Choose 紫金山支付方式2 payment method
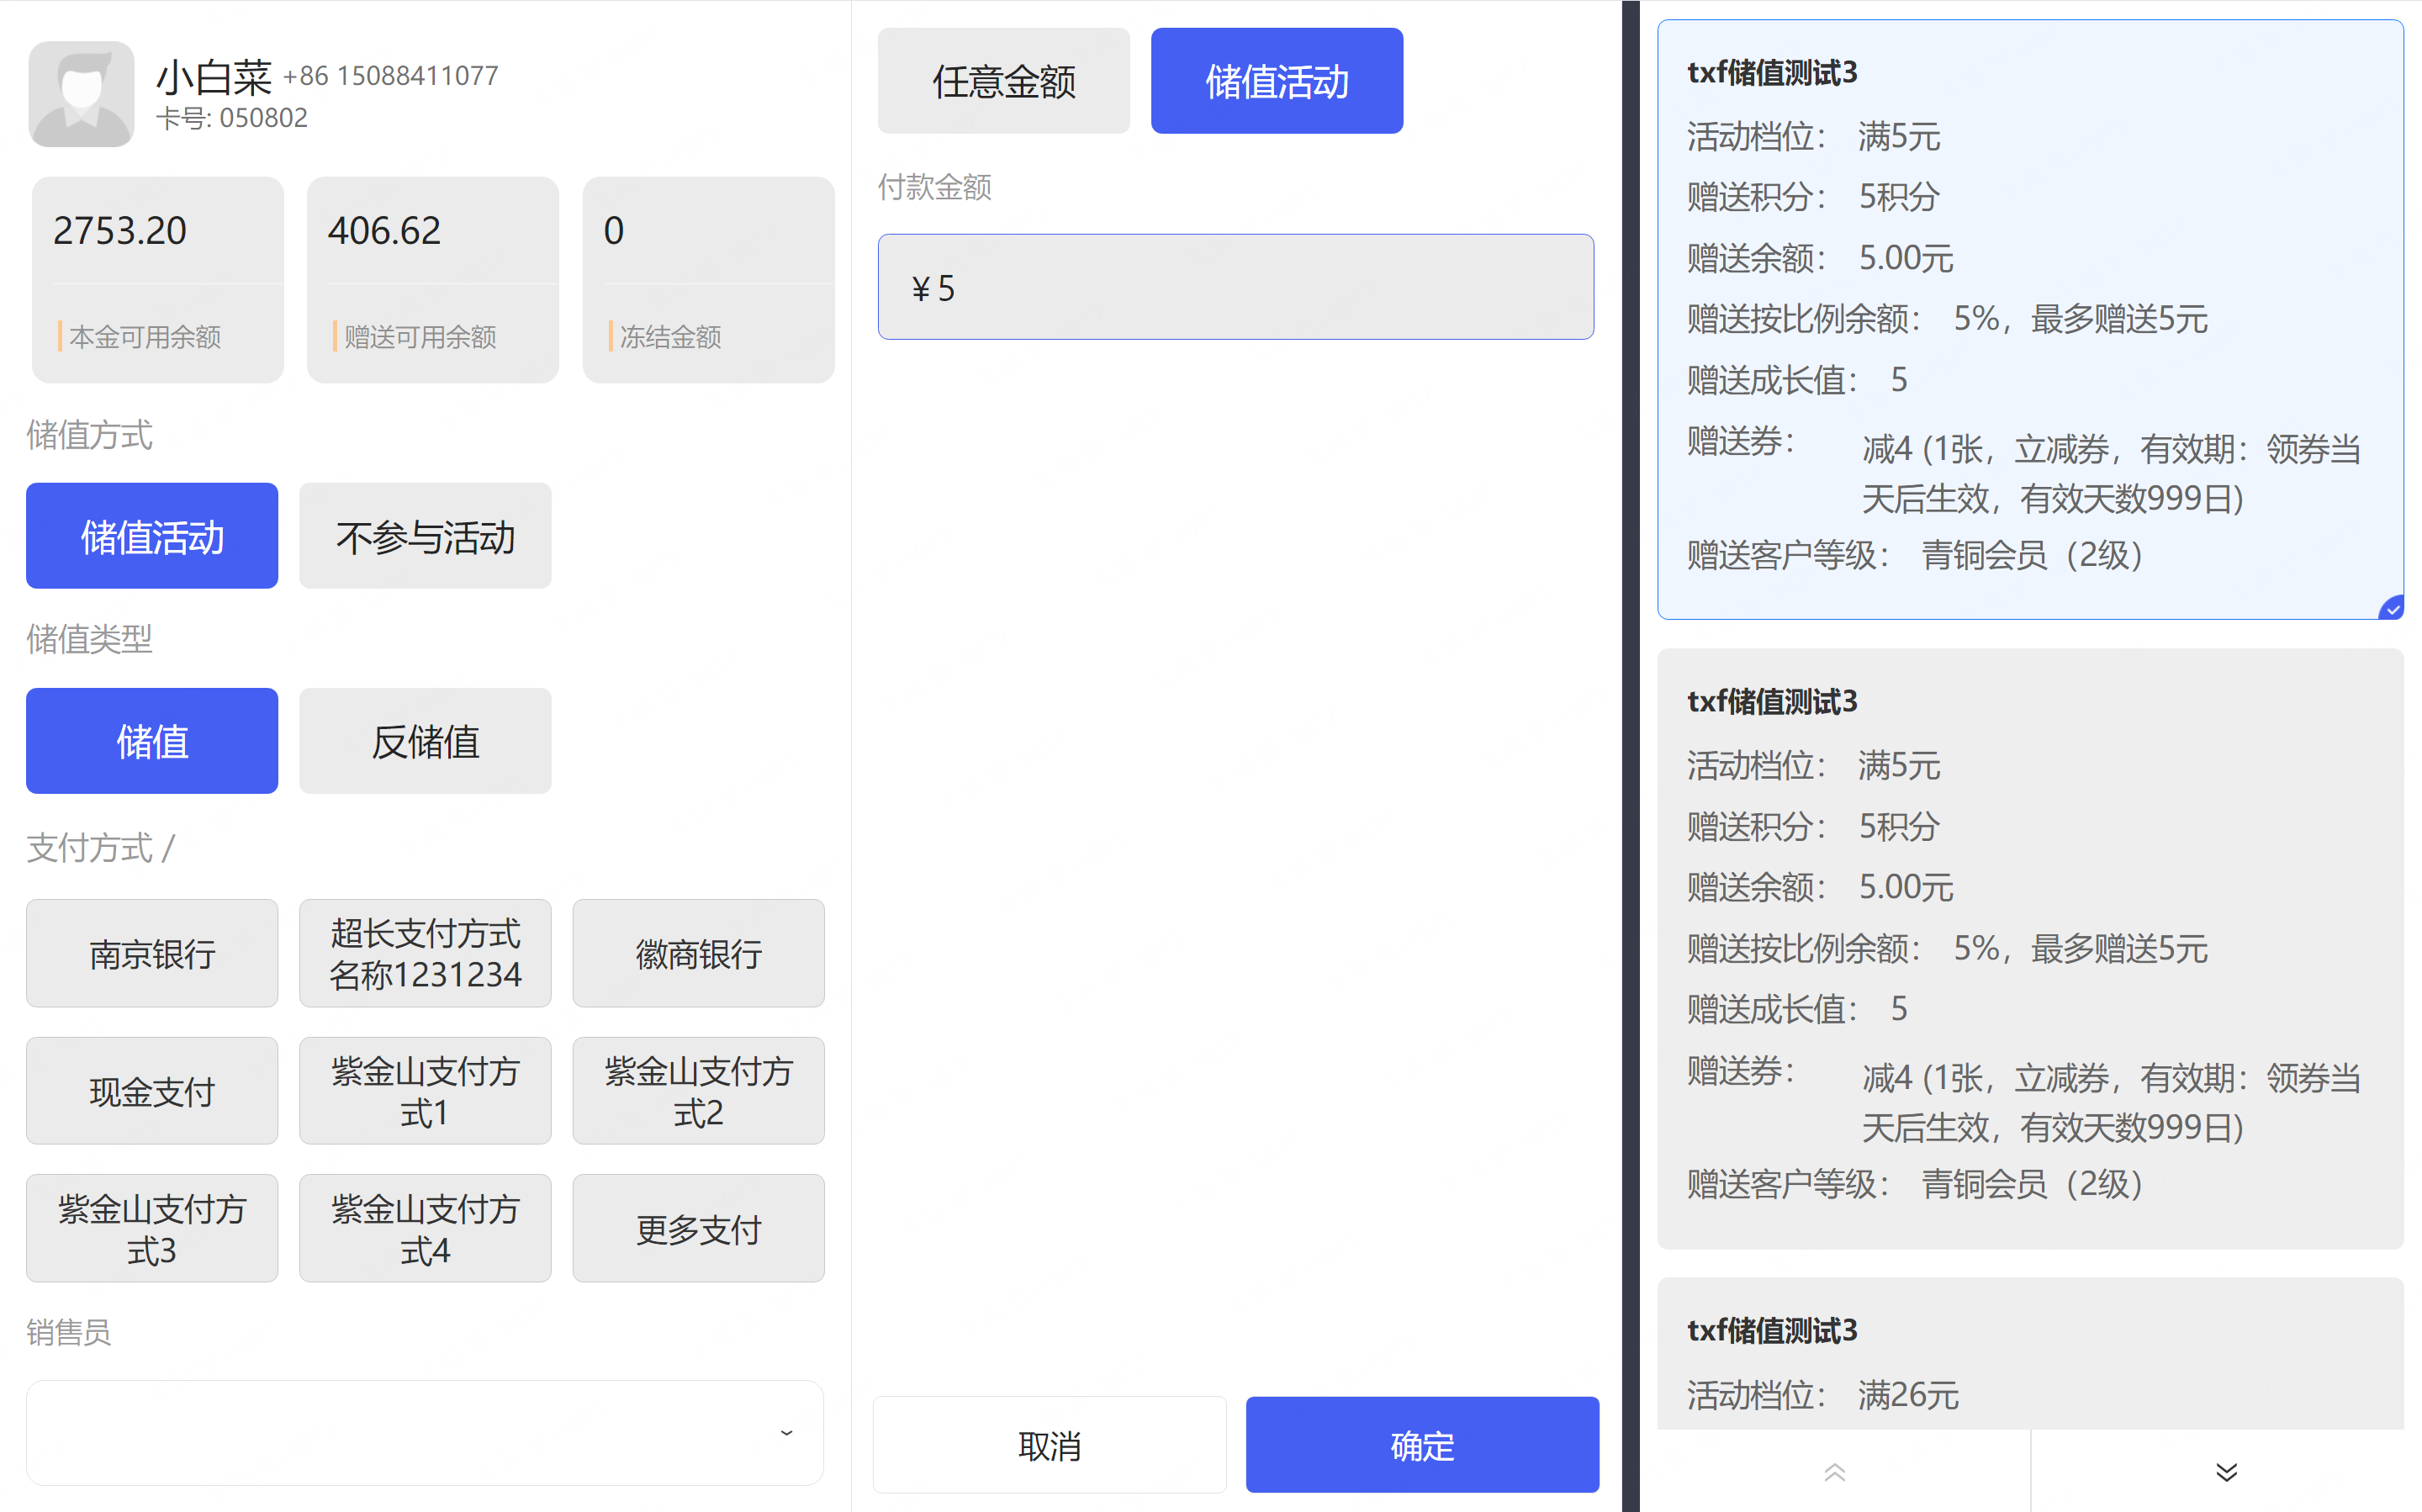Image resolution: width=2422 pixels, height=1512 pixels. point(698,1091)
